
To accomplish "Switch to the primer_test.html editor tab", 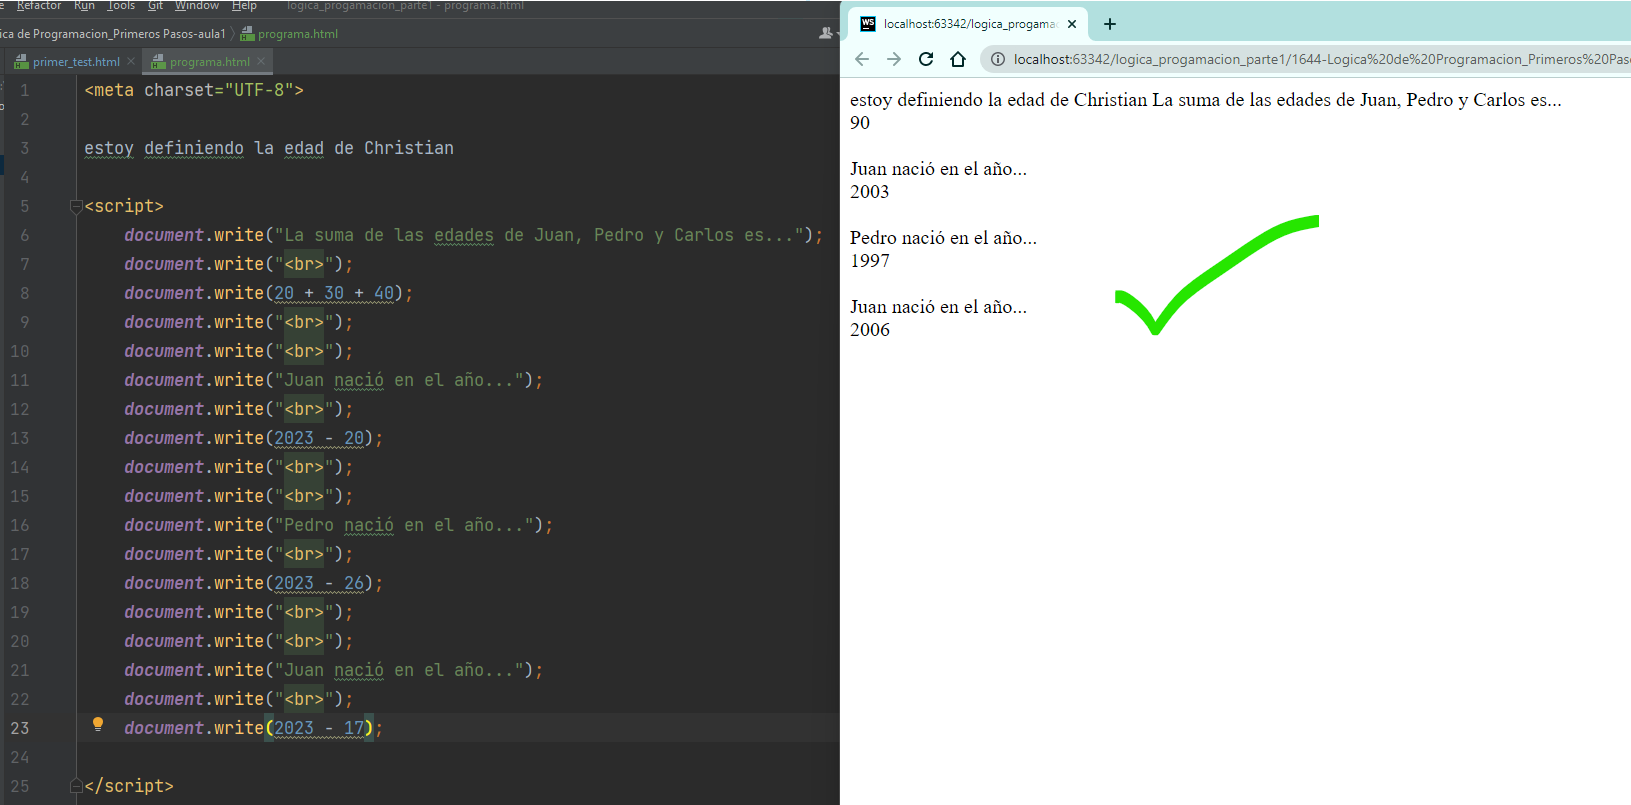I will [x=76, y=62].
